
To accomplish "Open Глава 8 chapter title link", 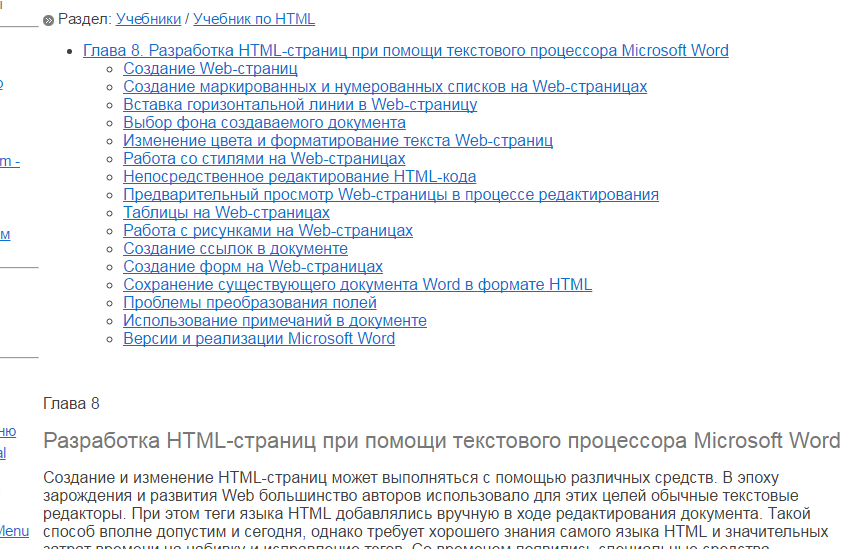I will tap(406, 51).
